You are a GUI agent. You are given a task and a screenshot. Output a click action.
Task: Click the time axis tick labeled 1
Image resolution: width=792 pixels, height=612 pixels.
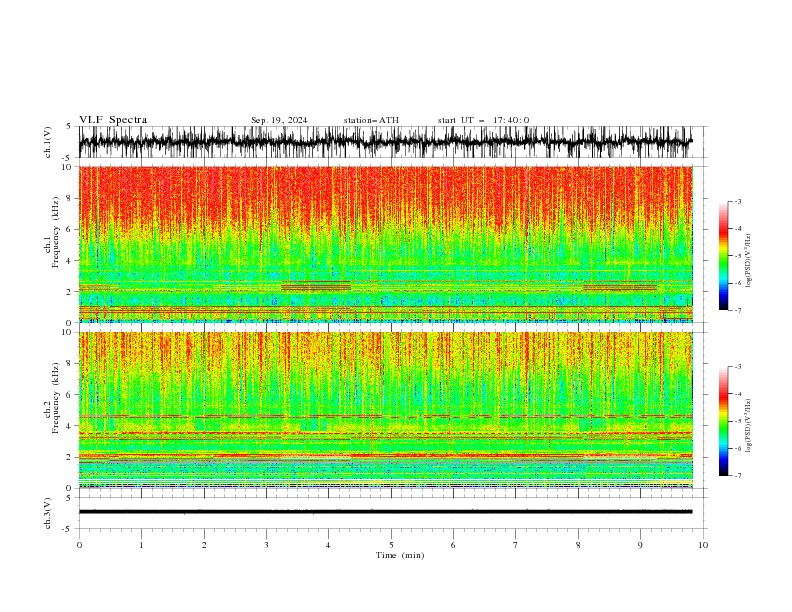point(141,545)
